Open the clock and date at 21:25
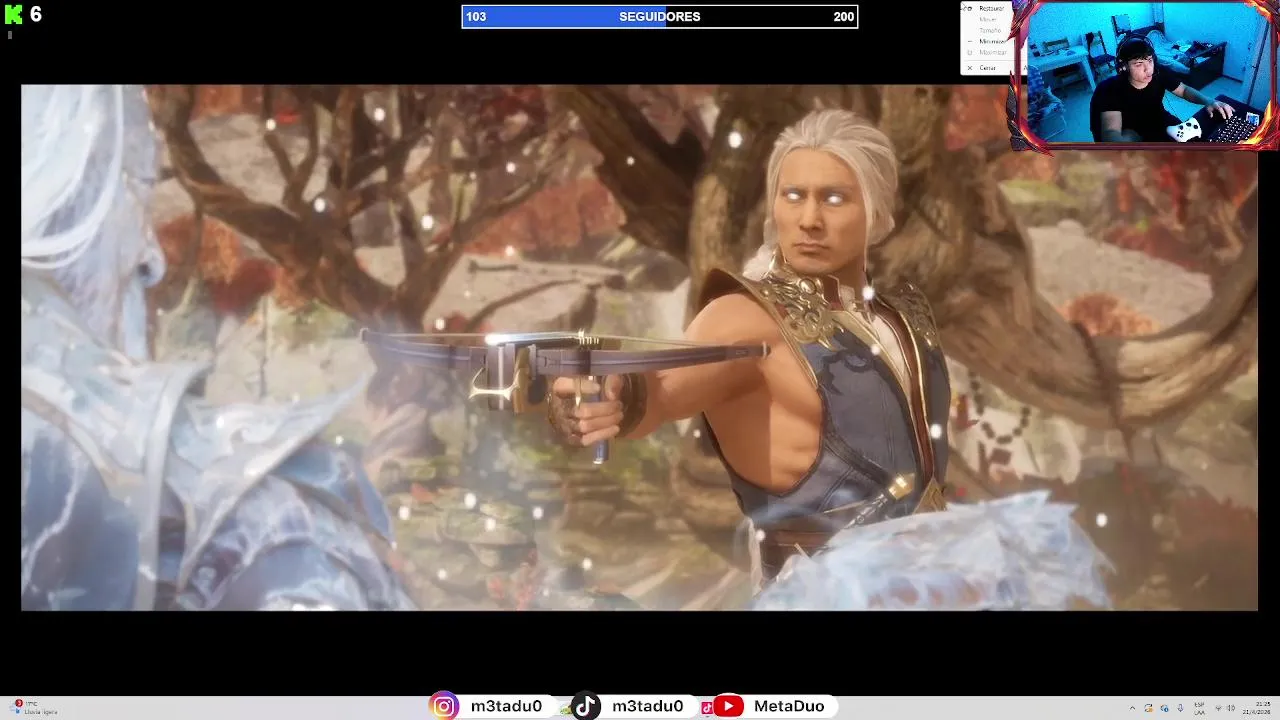Viewport: 1280px width, 720px height. coord(1256,708)
